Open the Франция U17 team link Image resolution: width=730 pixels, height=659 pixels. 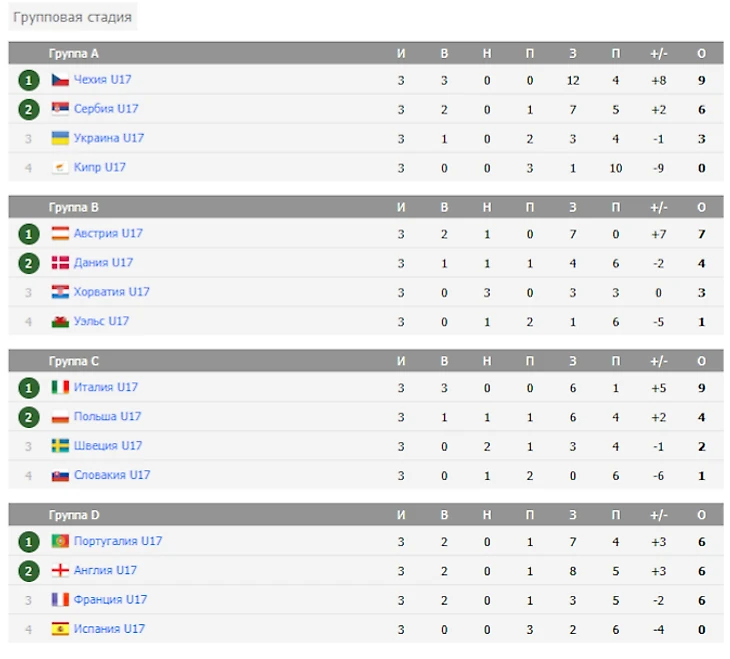coord(111,600)
